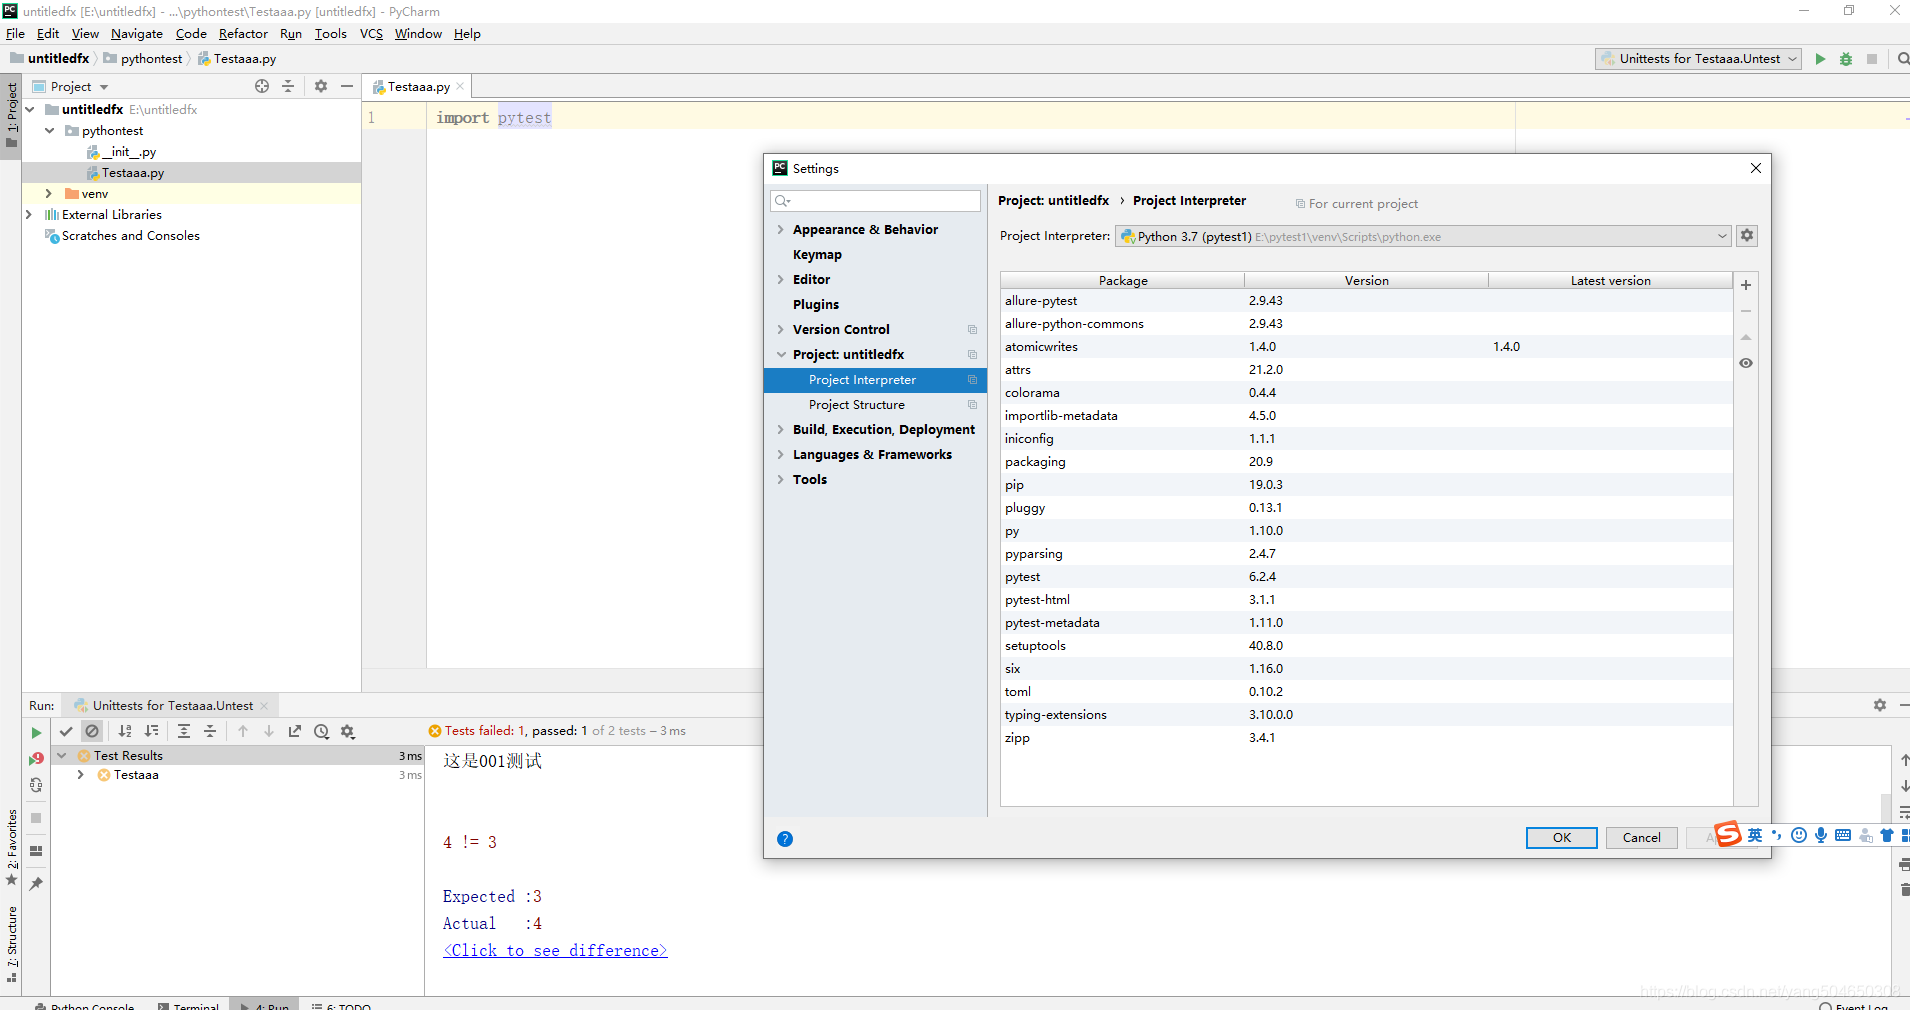Export test results icon
Screen dimensions: 1910x1010
(x=295, y=731)
